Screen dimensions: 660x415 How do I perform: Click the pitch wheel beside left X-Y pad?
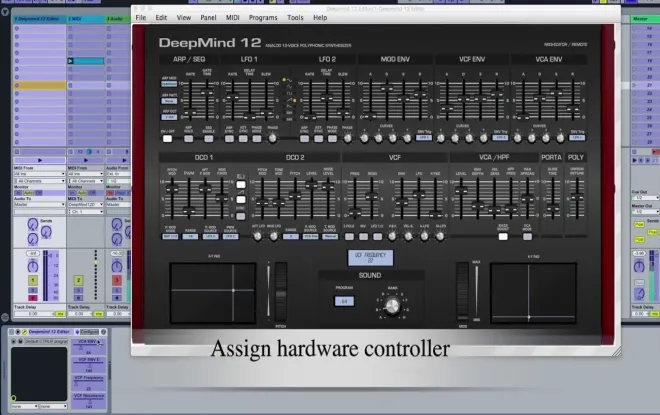(x=281, y=293)
